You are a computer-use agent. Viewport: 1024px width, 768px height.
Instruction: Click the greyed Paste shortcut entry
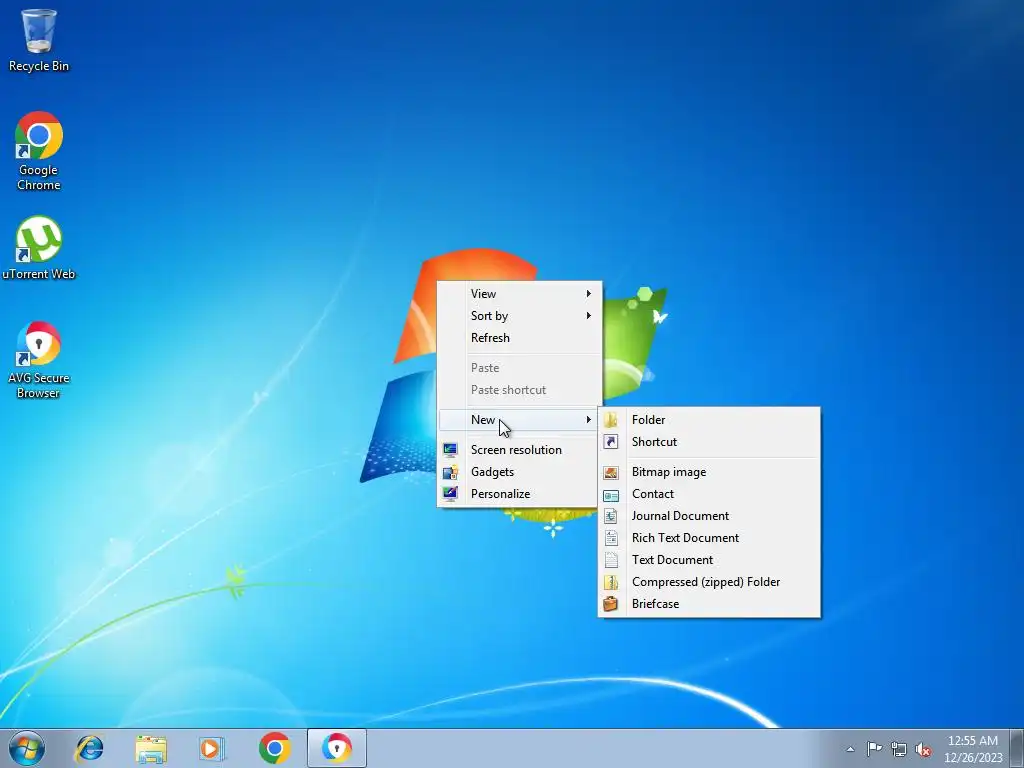coord(519,390)
